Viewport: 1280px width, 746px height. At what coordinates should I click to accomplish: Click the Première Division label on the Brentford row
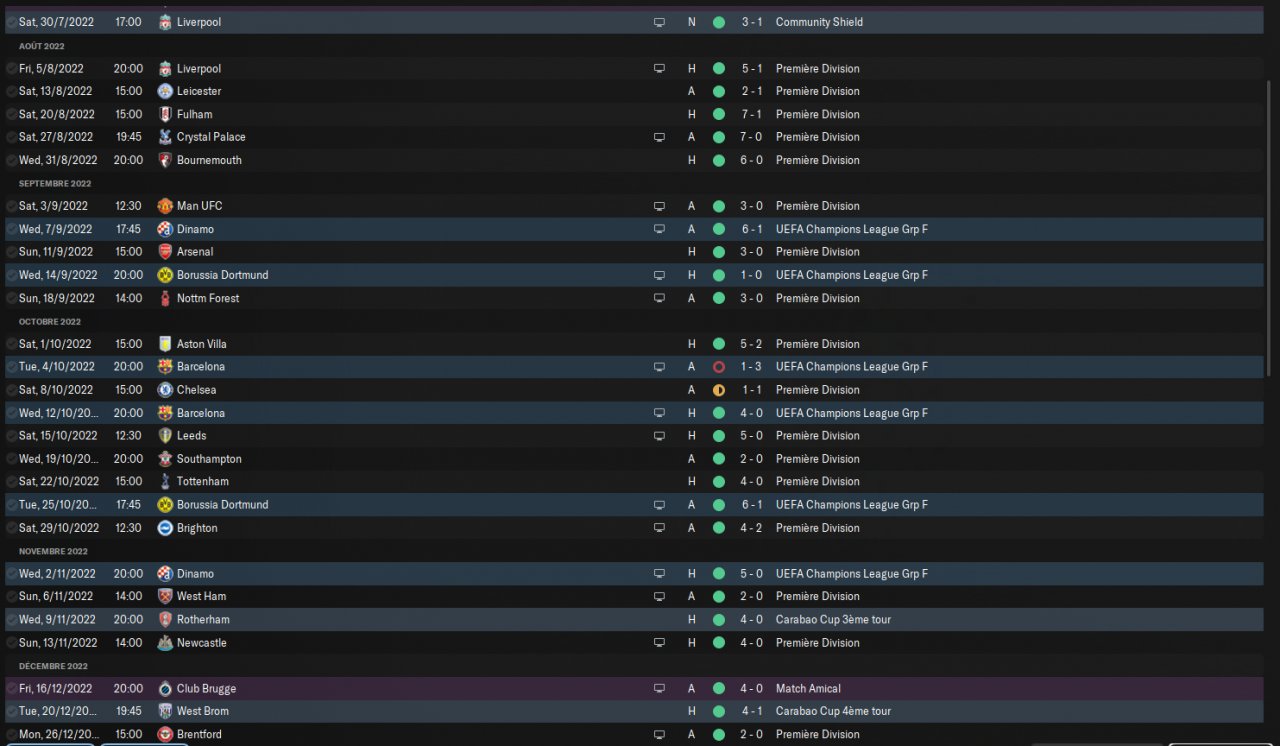pyautogui.click(x=818, y=734)
